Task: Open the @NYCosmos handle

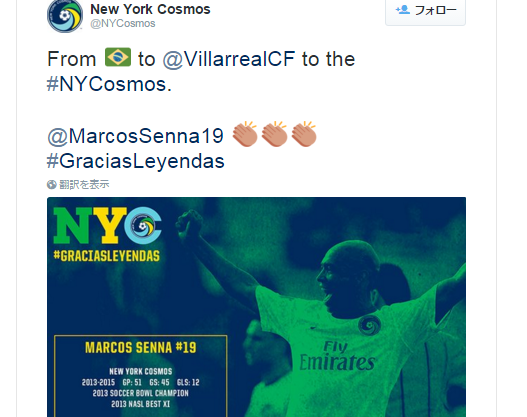Action: tap(123, 24)
